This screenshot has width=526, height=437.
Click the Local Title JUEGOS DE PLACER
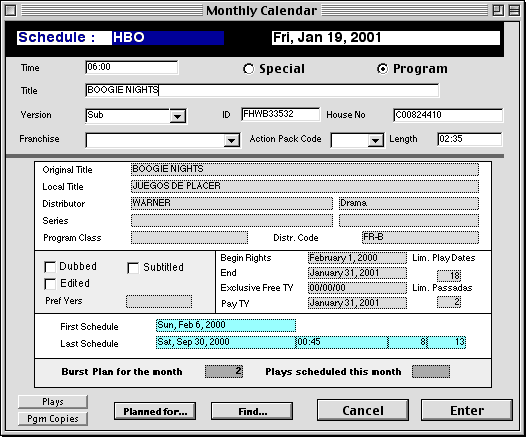[305, 186]
